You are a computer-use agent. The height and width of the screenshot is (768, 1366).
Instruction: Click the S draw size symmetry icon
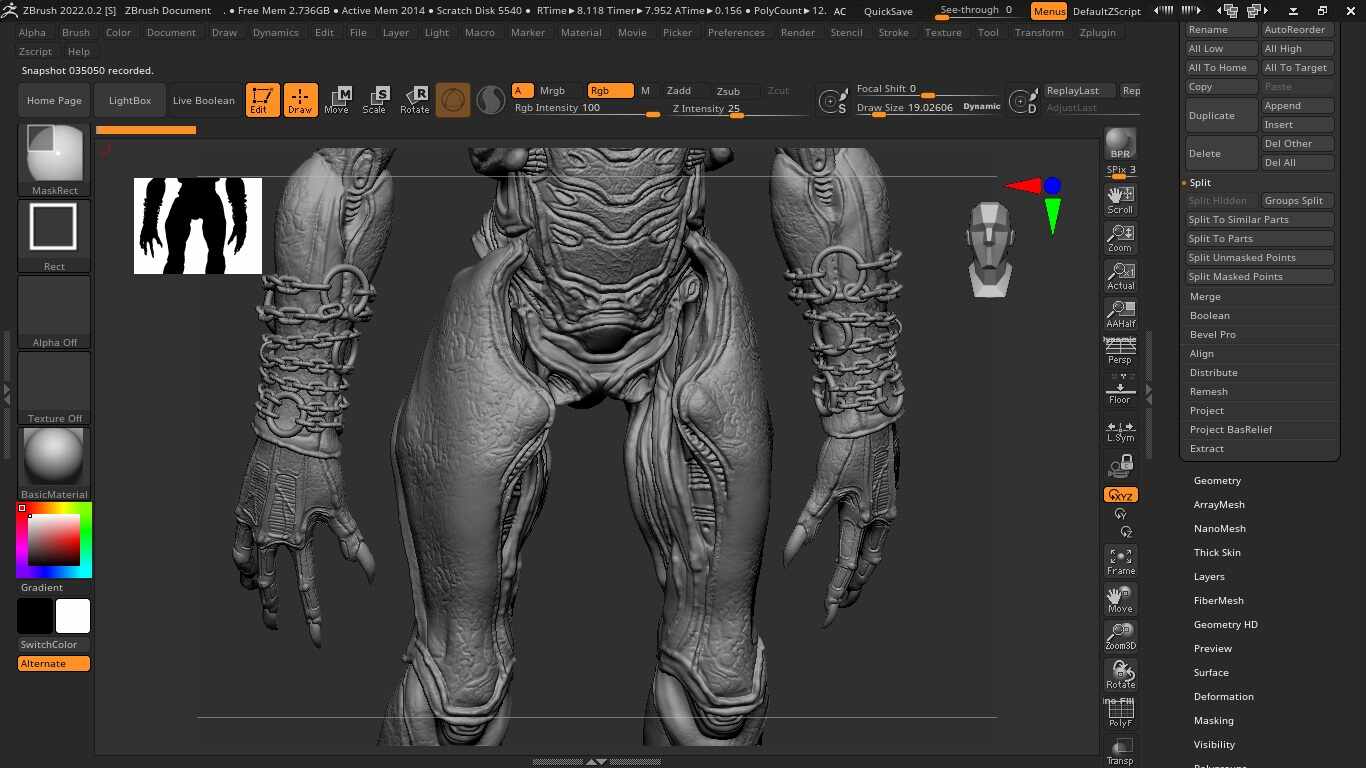832,101
